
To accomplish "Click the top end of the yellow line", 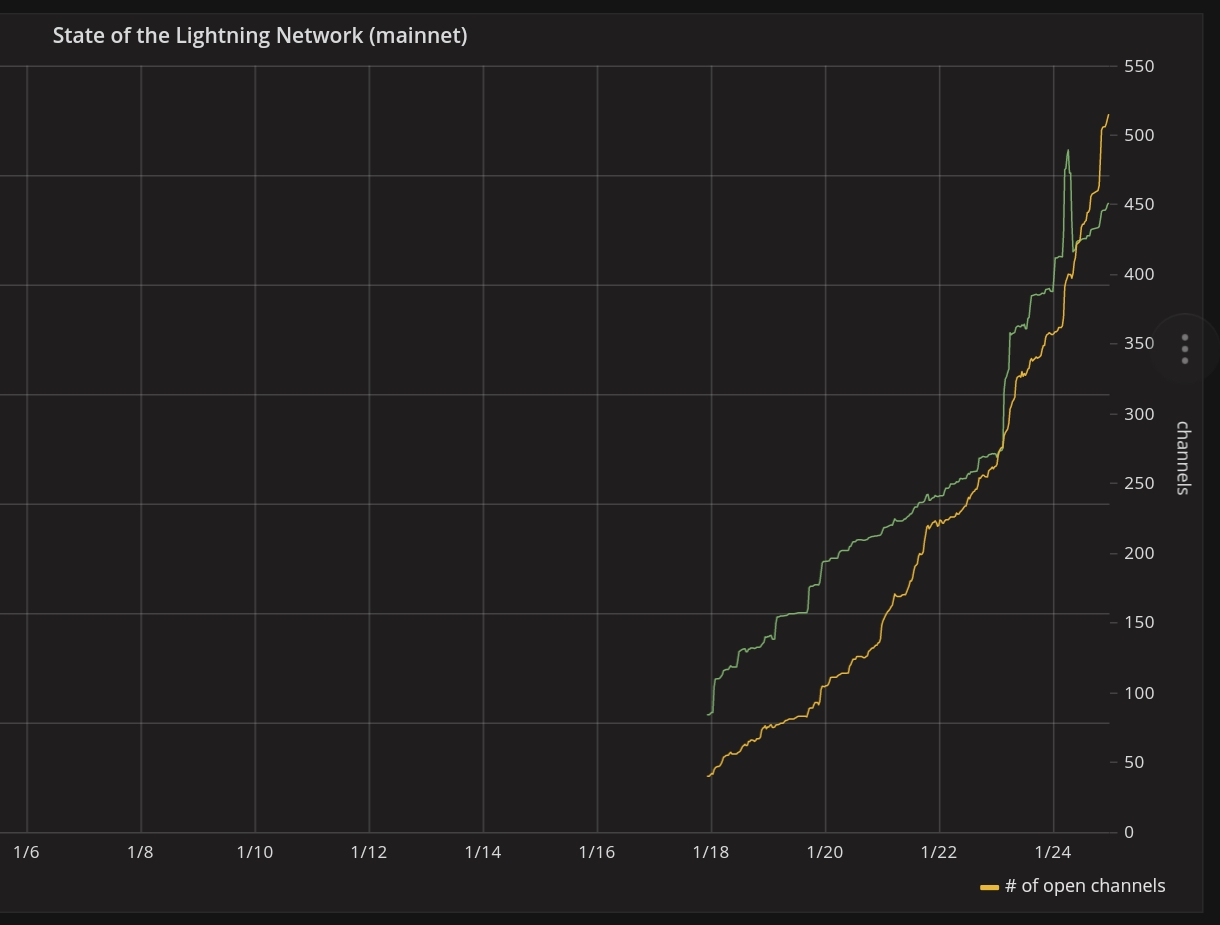I will coord(1108,116).
